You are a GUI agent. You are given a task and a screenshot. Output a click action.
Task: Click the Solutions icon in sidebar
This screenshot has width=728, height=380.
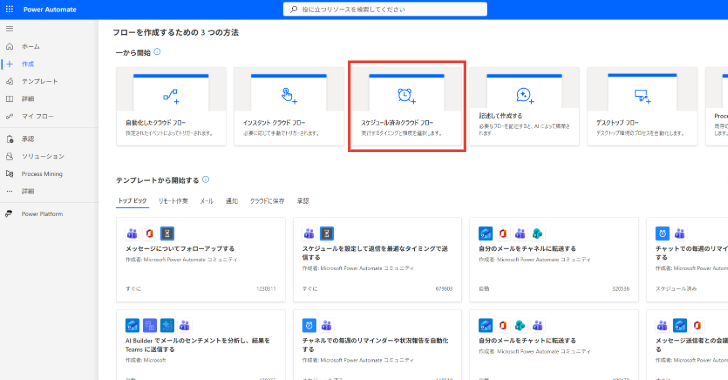9,157
